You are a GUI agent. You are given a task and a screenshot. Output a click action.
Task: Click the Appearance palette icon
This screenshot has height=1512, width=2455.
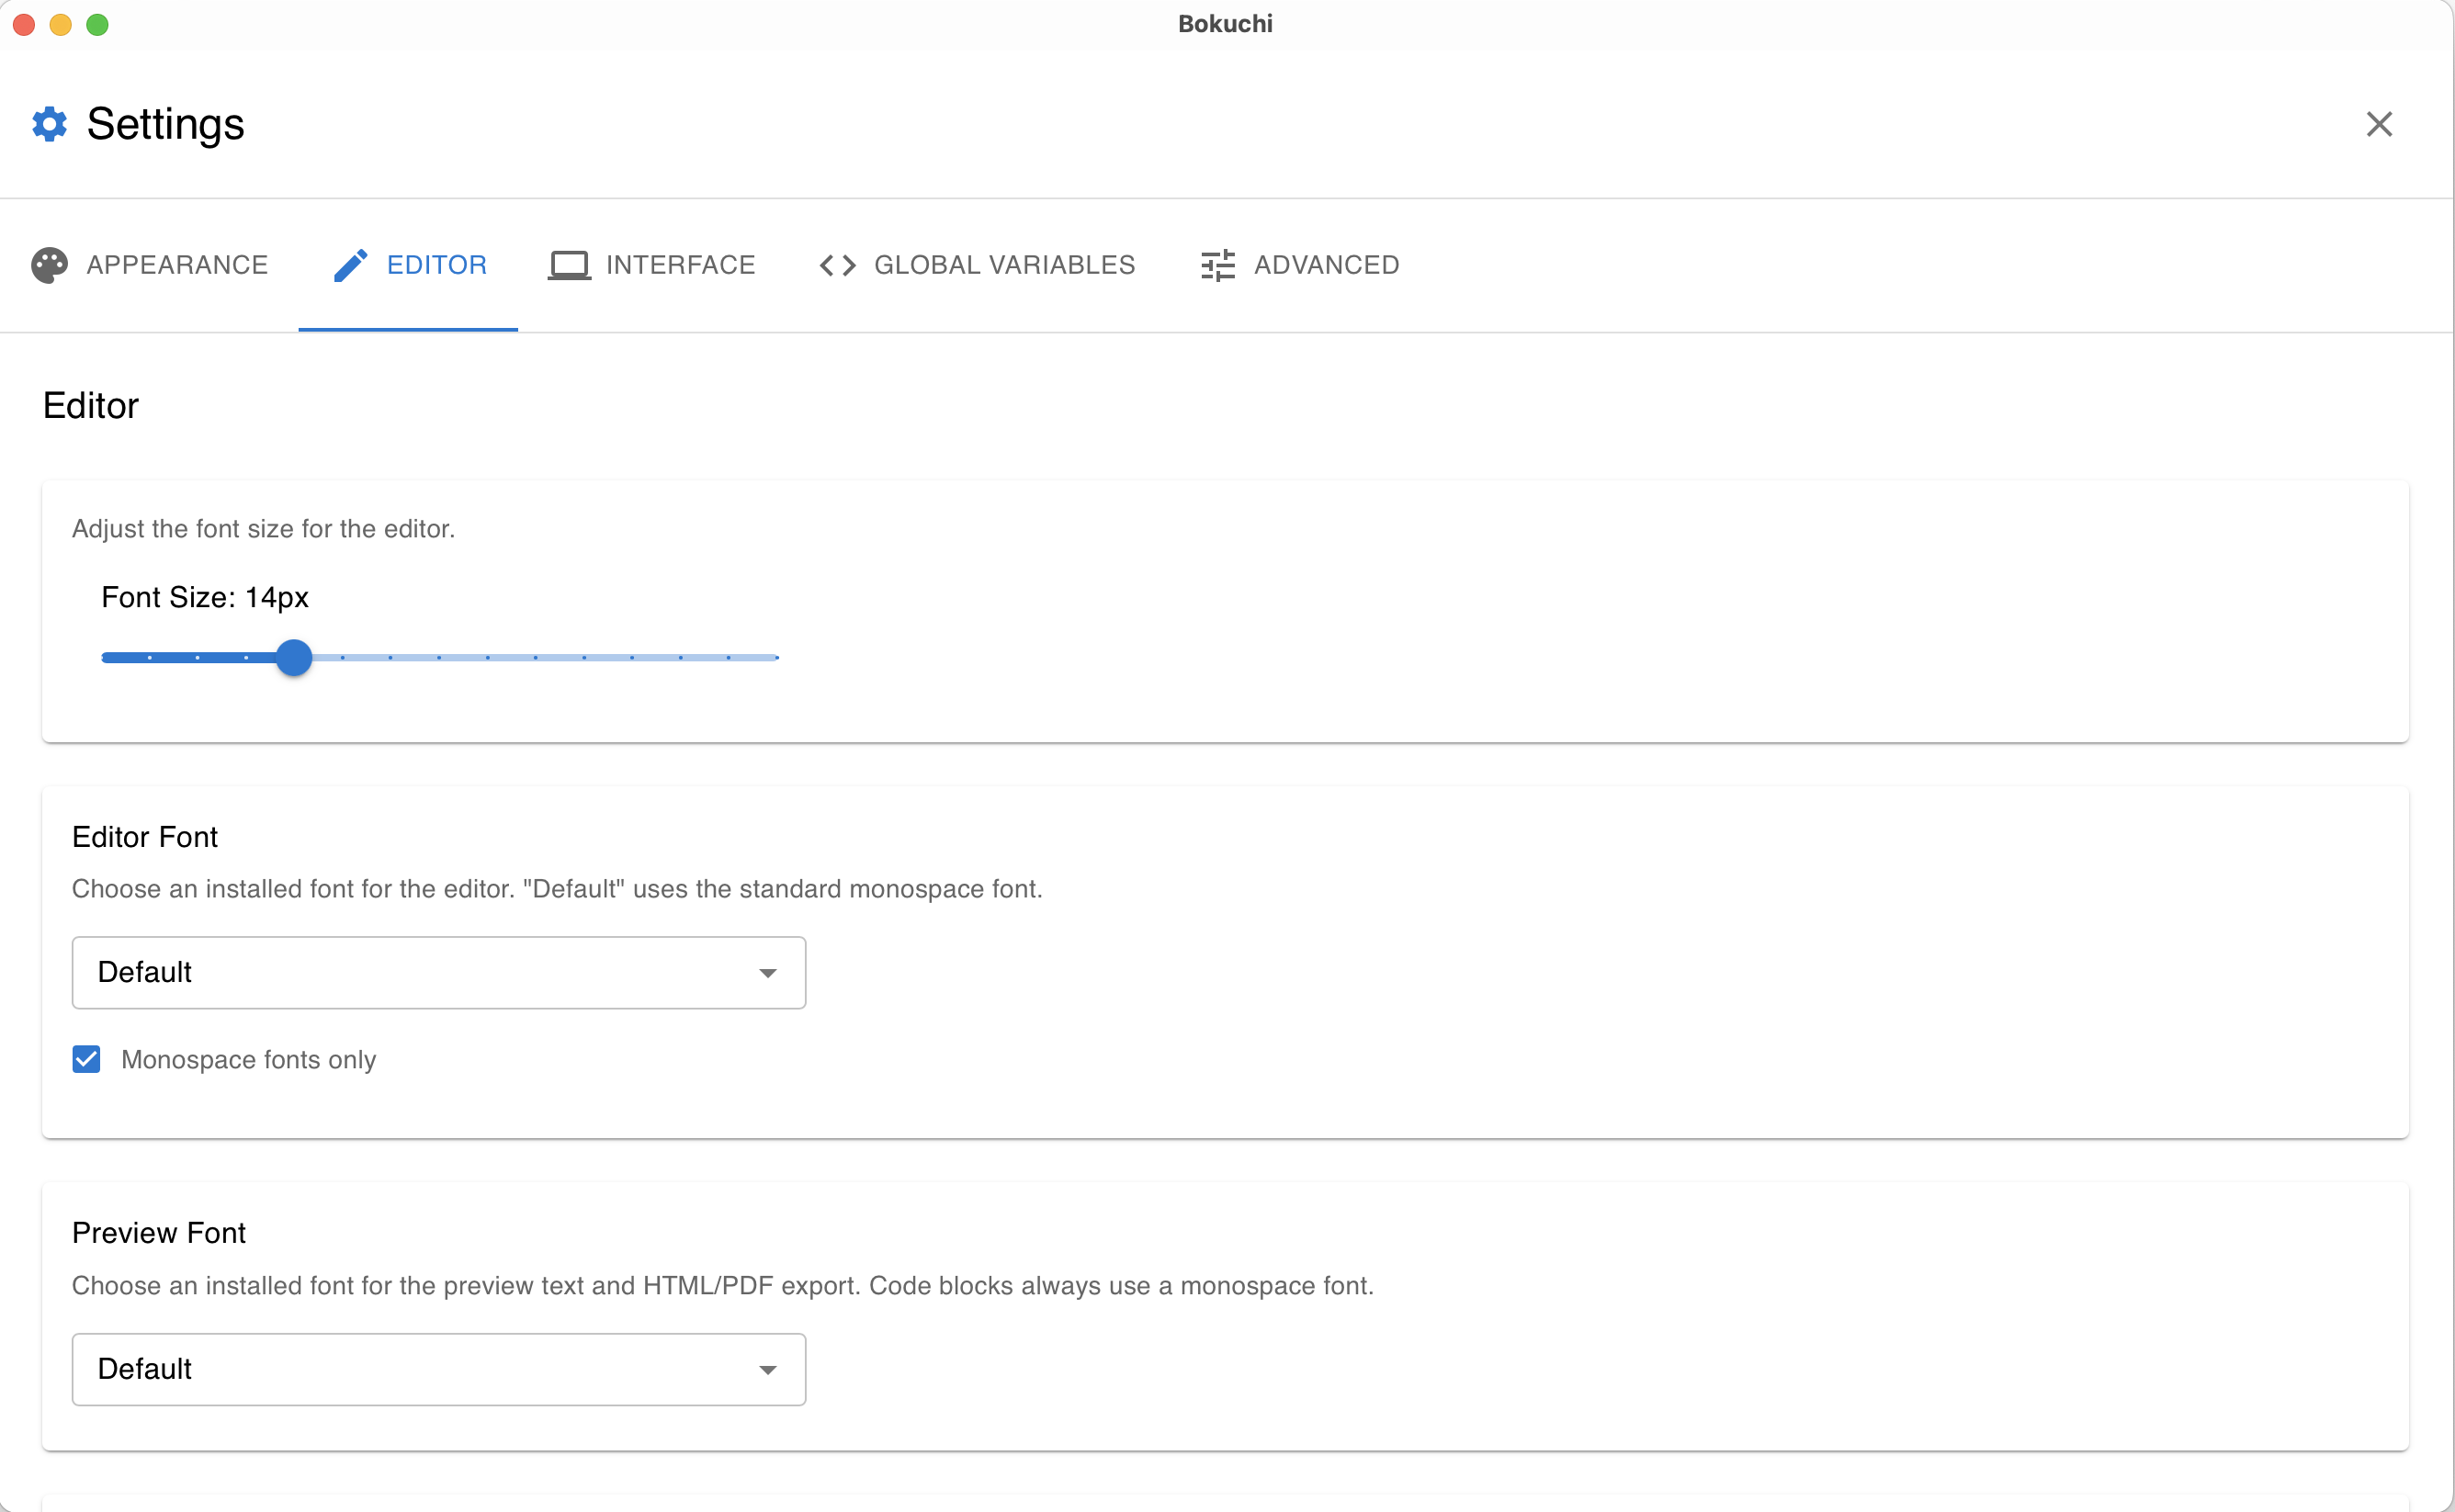tap(50, 265)
